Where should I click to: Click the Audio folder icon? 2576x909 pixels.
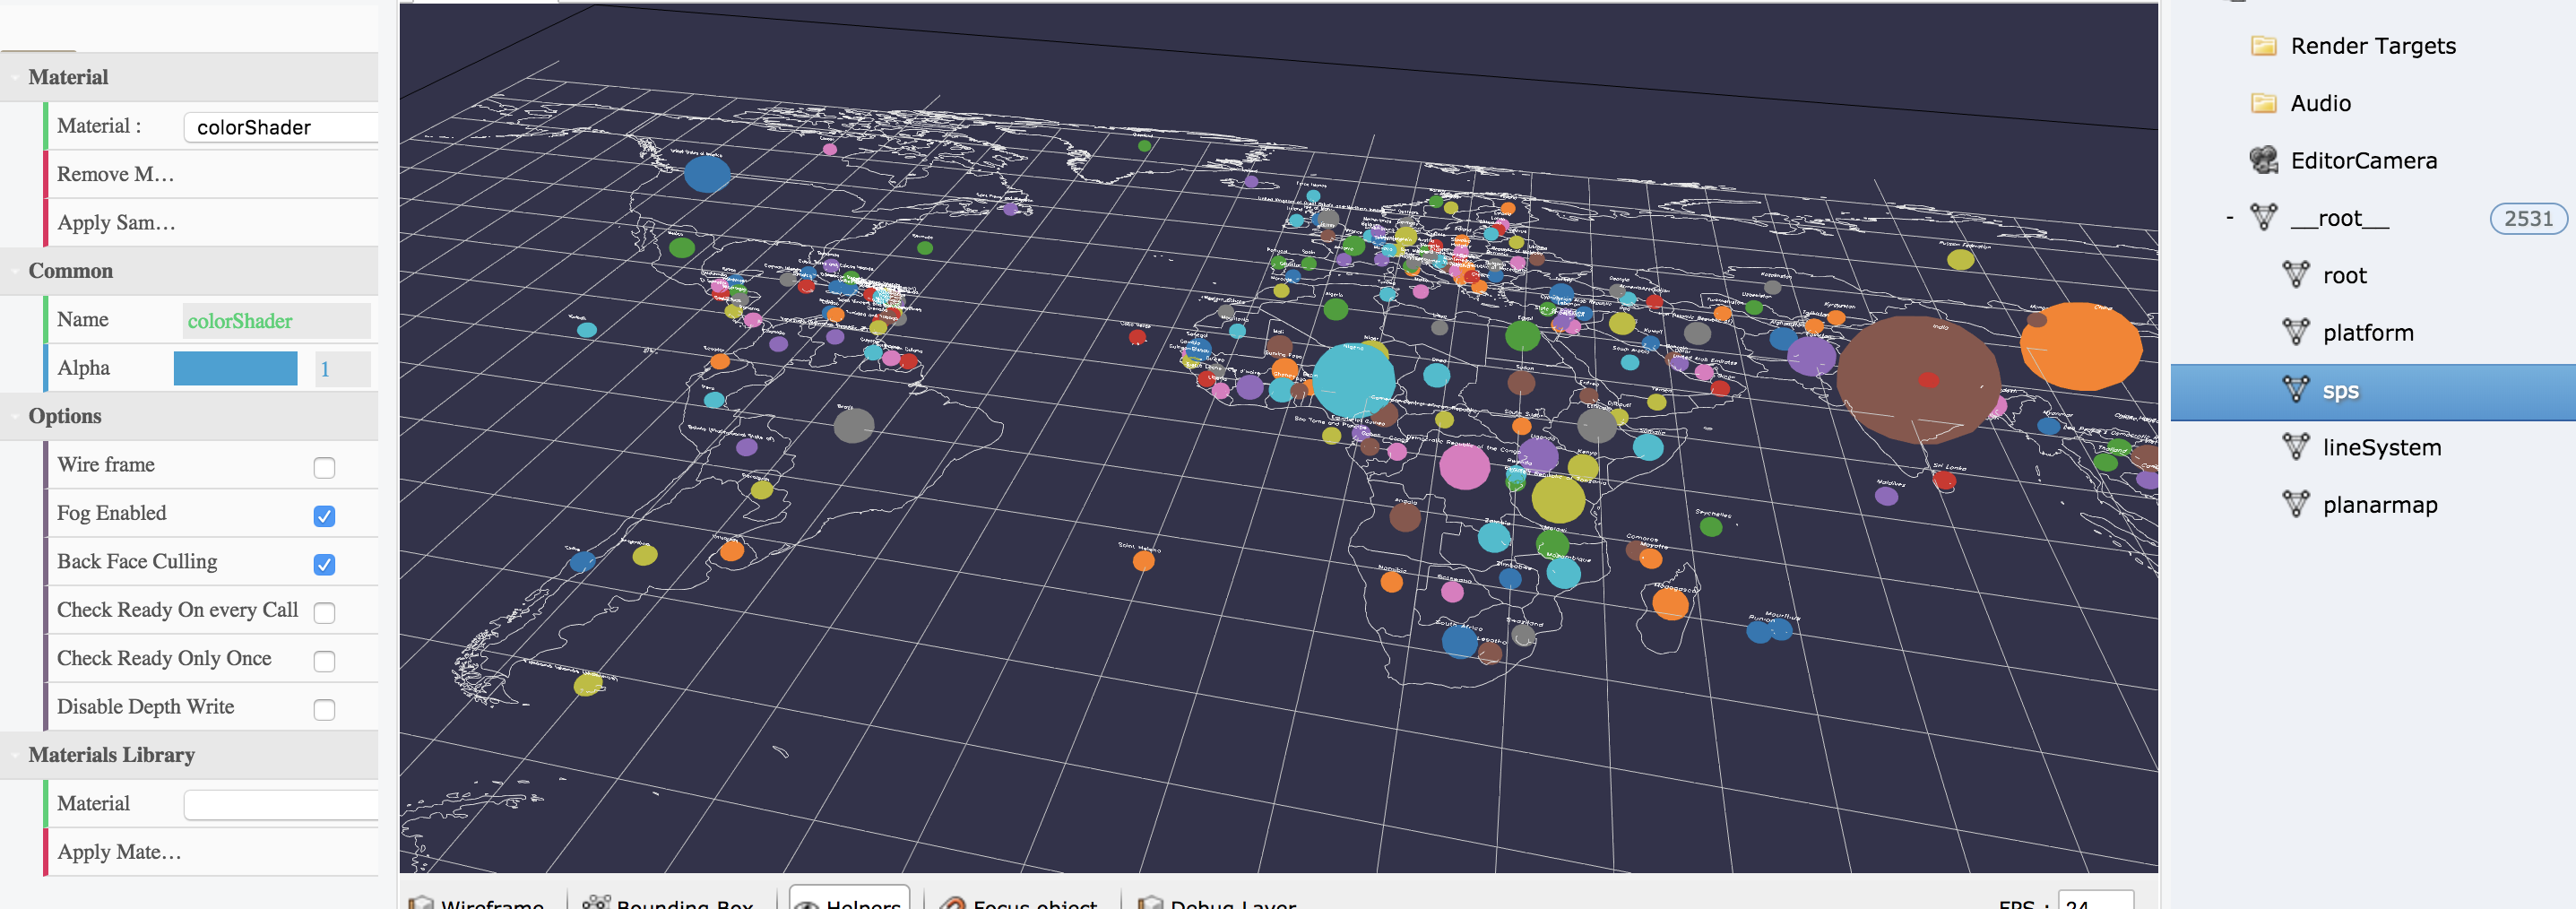point(2263,103)
